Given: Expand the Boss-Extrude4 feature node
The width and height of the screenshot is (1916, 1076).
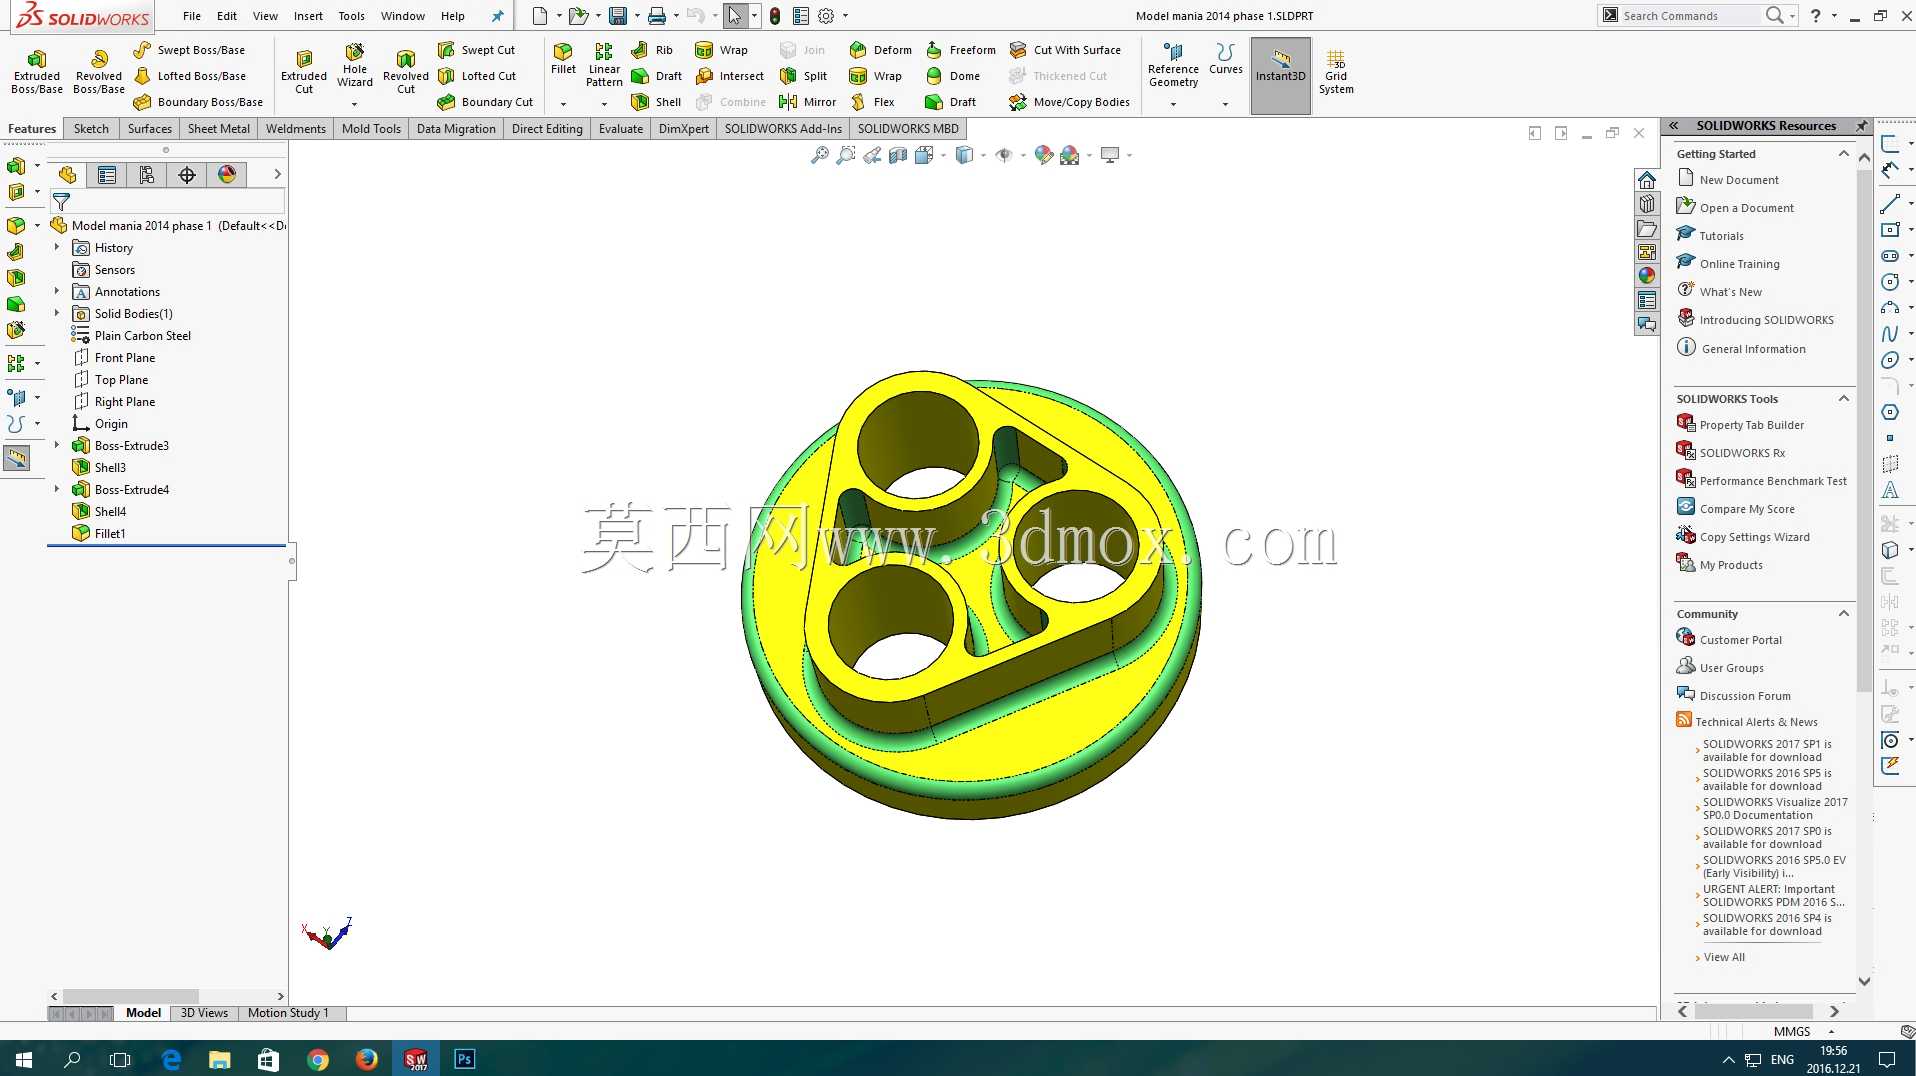Looking at the screenshot, I should click(x=57, y=489).
